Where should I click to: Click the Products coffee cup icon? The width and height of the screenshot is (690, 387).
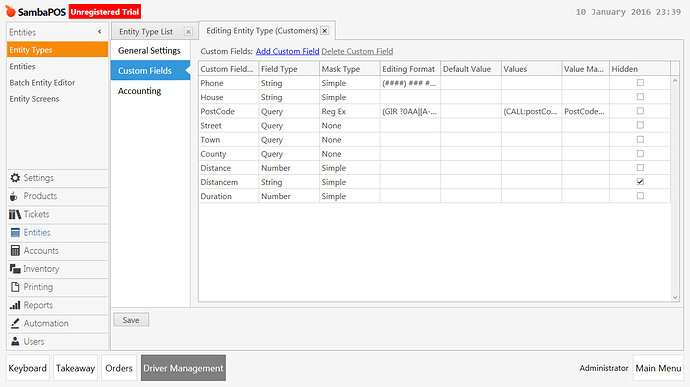tap(14, 196)
